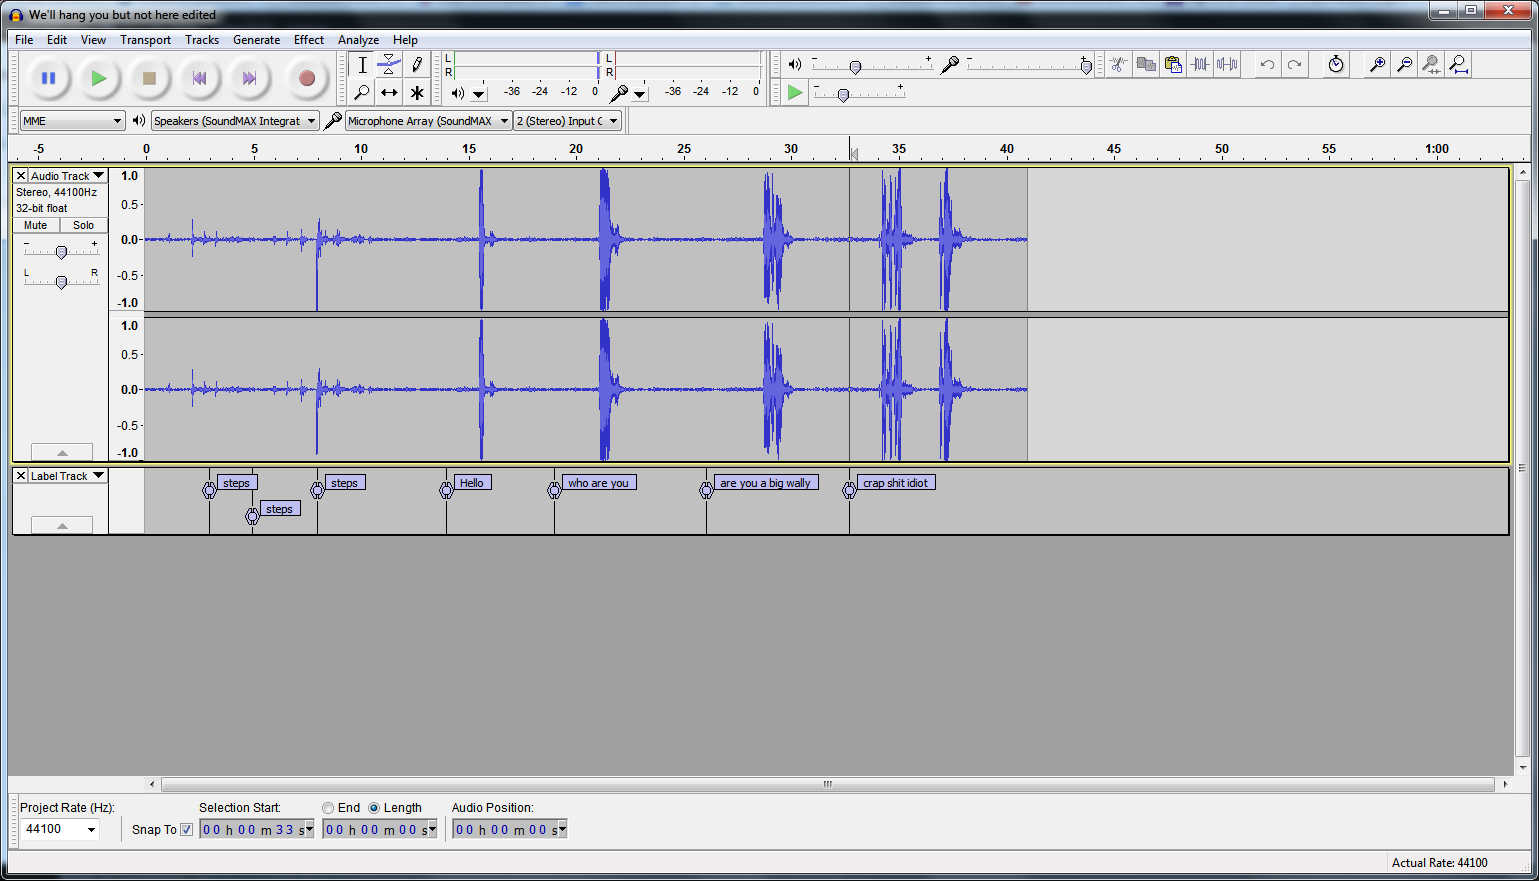
Task: Mute the Audio Track
Action: click(x=36, y=225)
